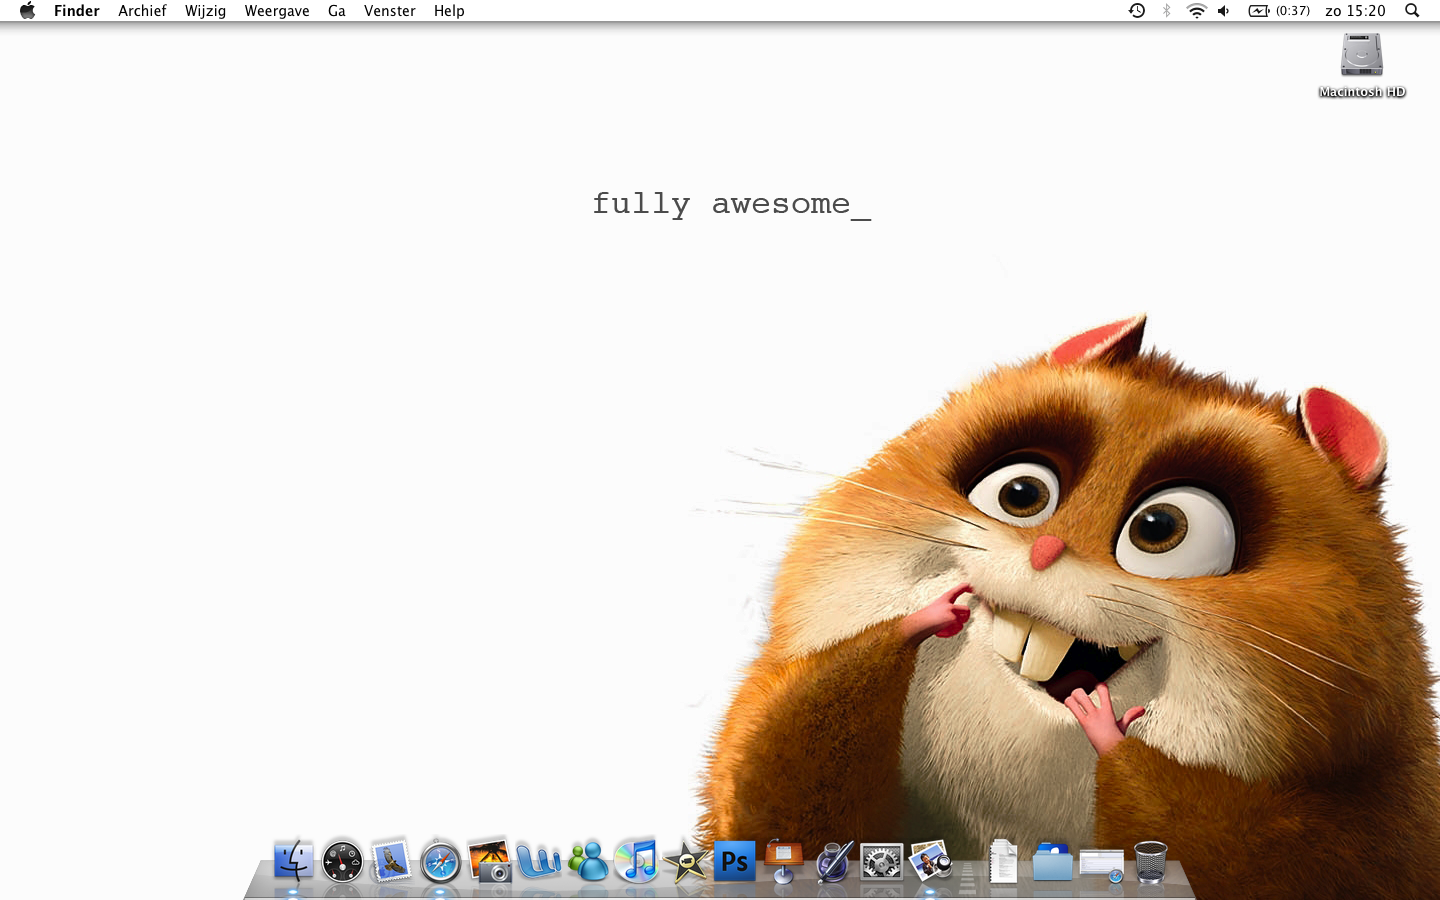Select the Macintosh HD desktop drive icon
1440x900 pixels.
pos(1362,55)
